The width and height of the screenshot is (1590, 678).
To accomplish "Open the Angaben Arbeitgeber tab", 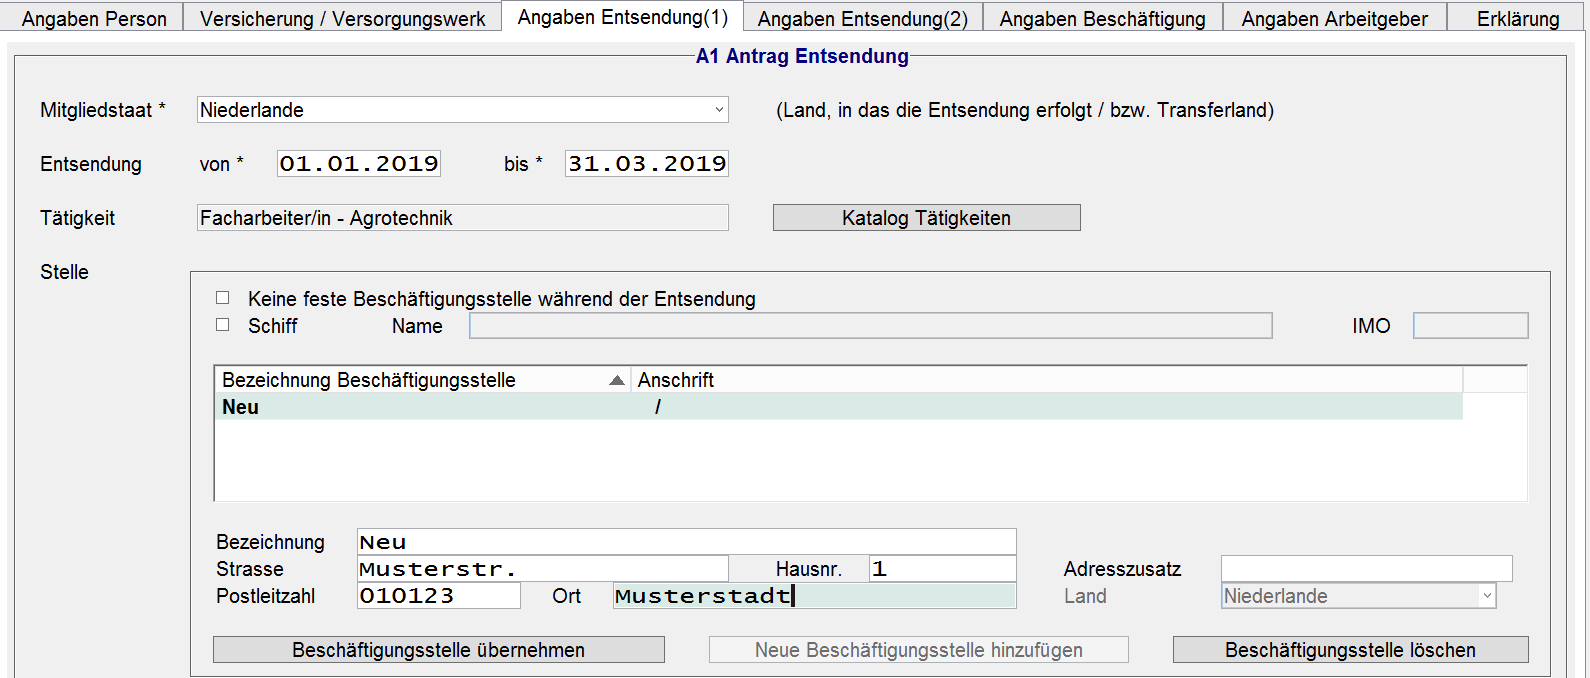I will click(x=1334, y=18).
